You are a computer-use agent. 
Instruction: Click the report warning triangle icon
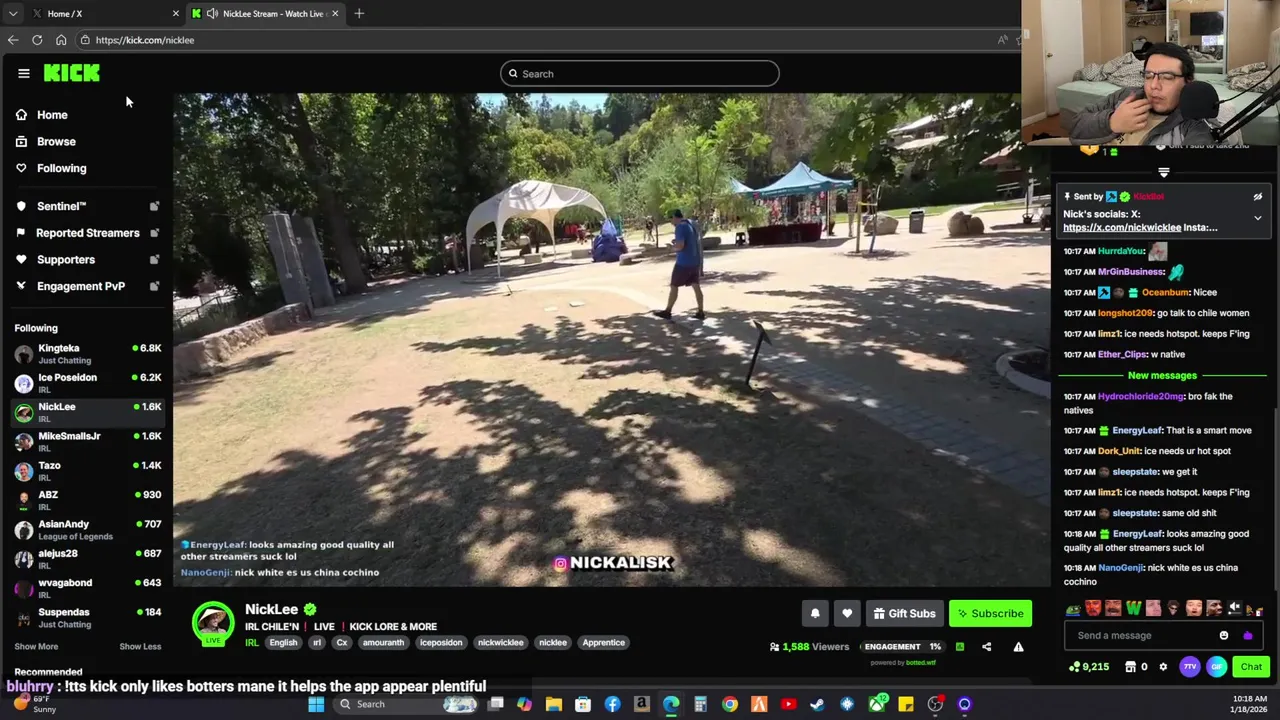point(1018,647)
